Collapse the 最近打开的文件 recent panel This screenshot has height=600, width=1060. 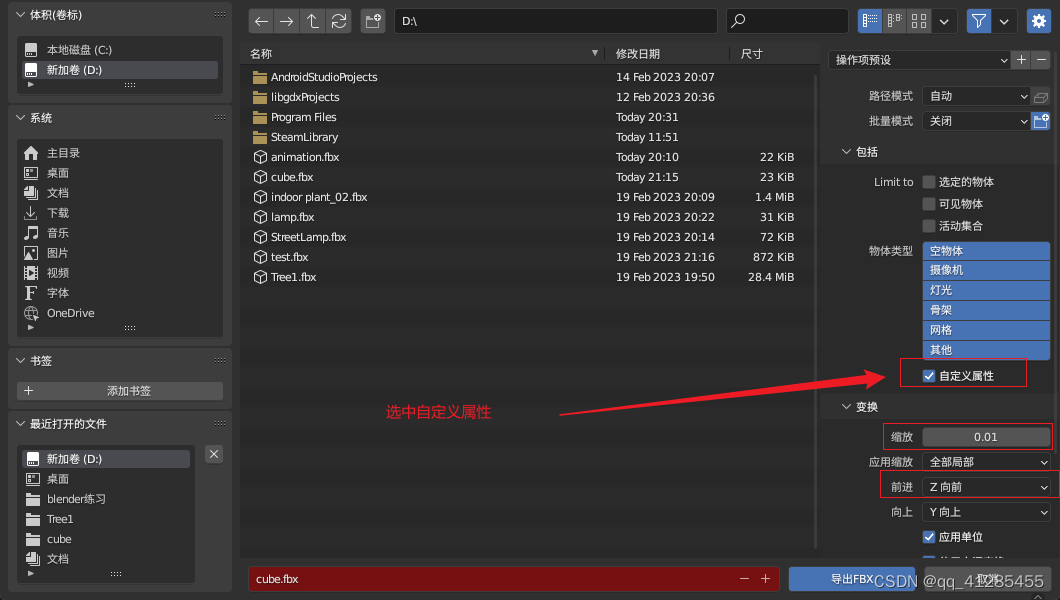click(20, 424)
